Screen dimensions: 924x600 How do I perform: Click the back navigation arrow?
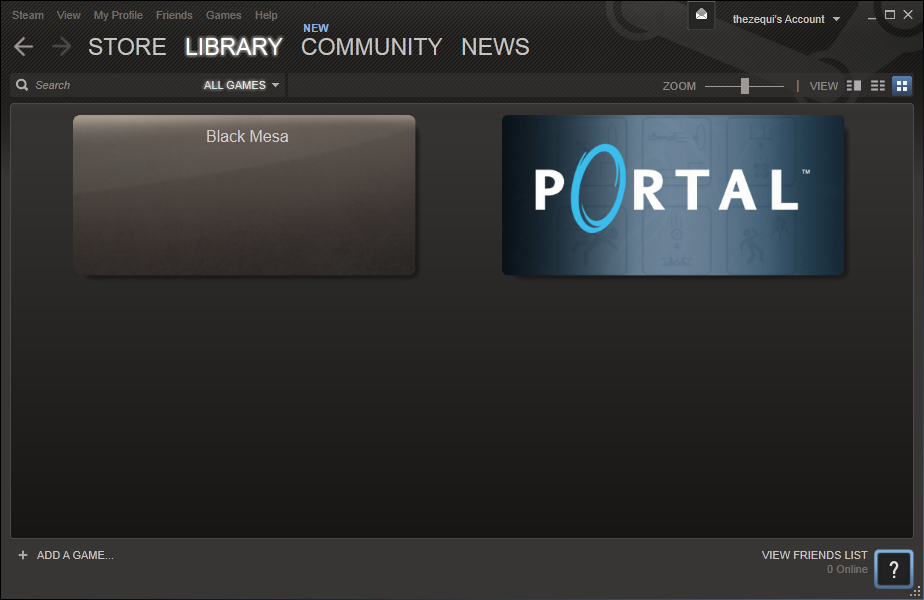tap(23, 47)
